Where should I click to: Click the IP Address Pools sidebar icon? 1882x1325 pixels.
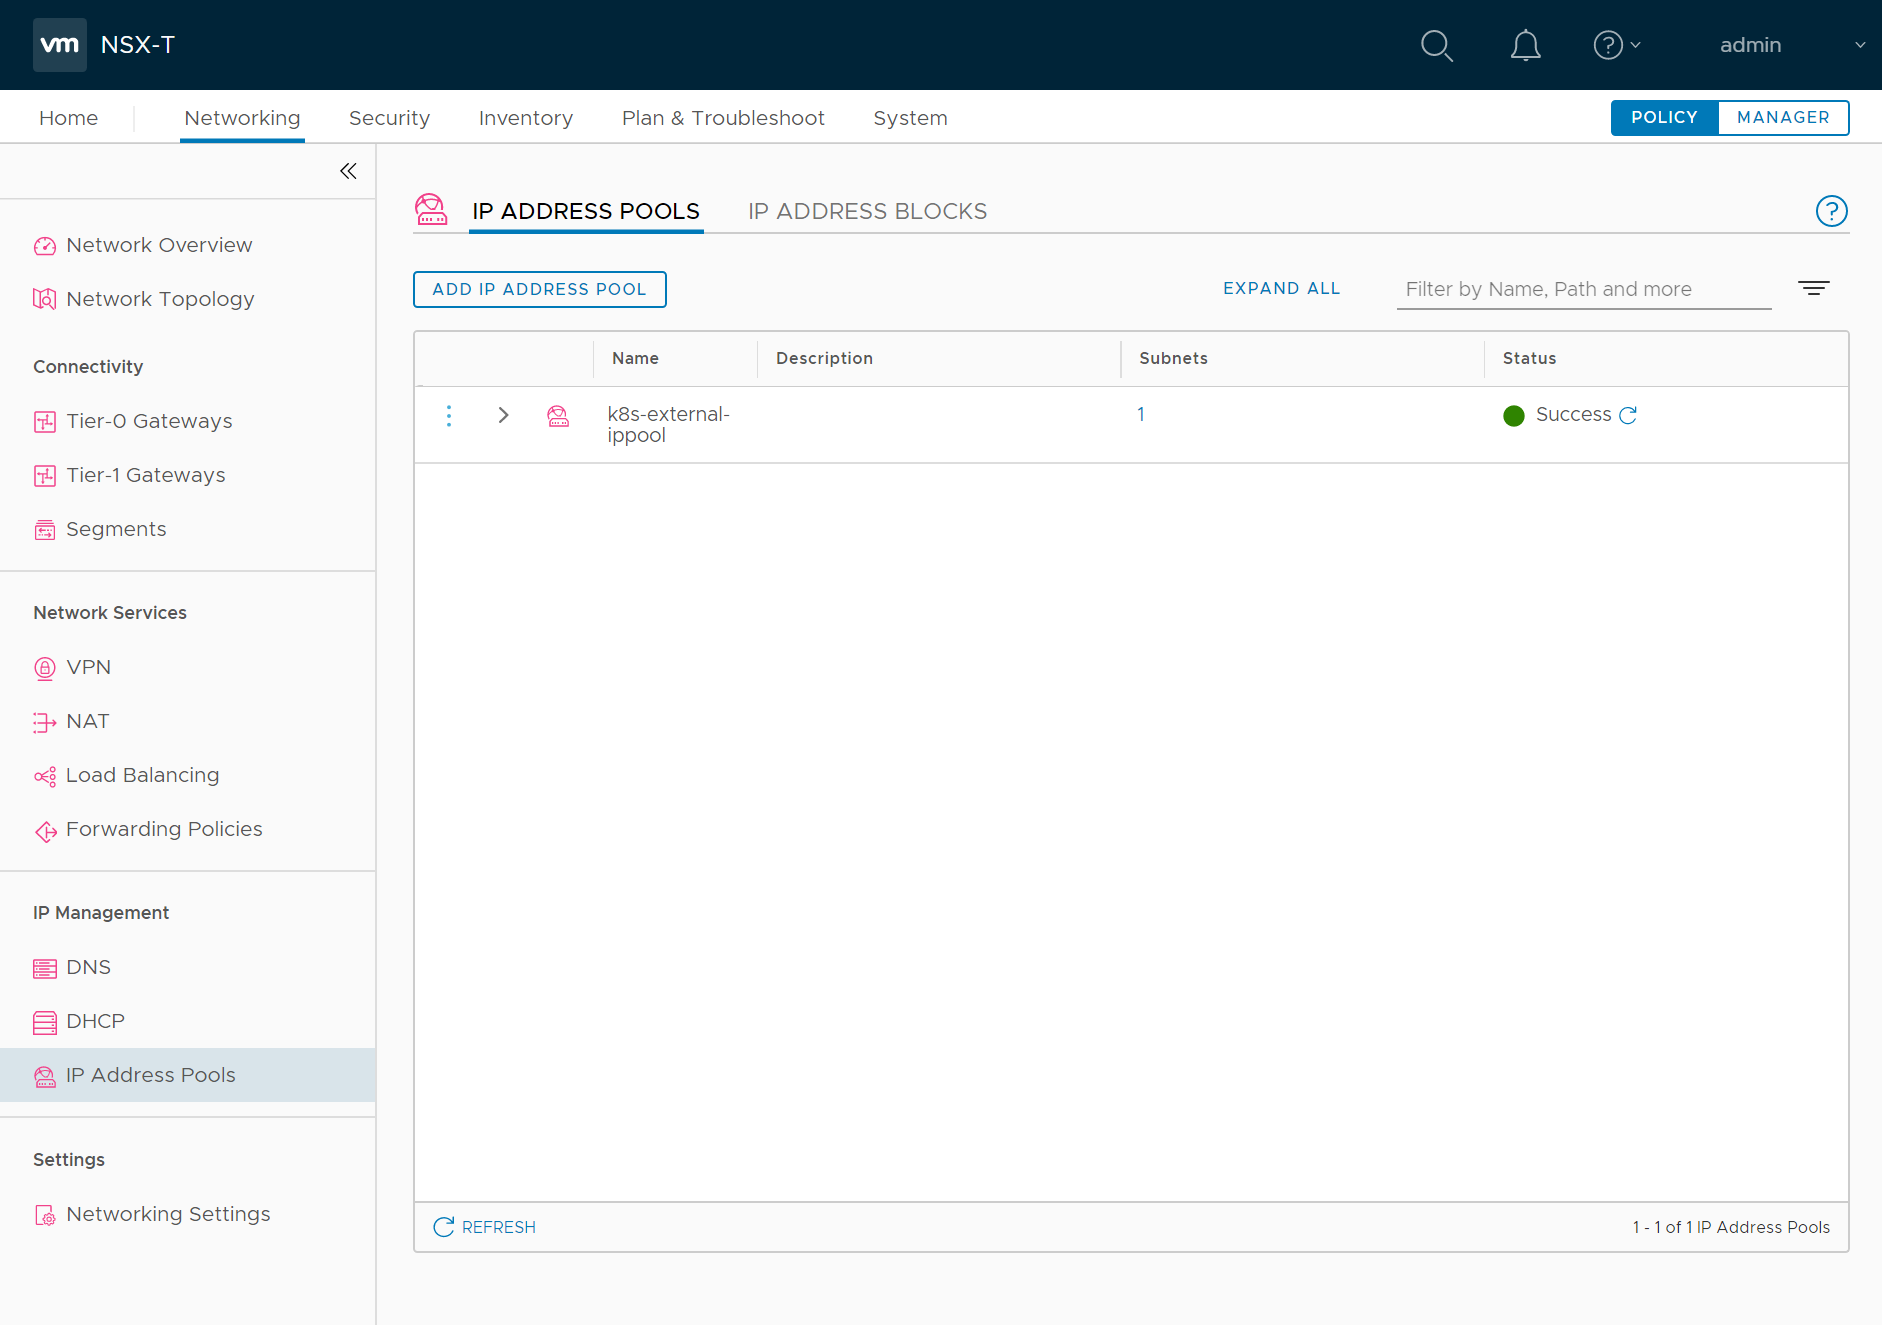coord(45,1076)
